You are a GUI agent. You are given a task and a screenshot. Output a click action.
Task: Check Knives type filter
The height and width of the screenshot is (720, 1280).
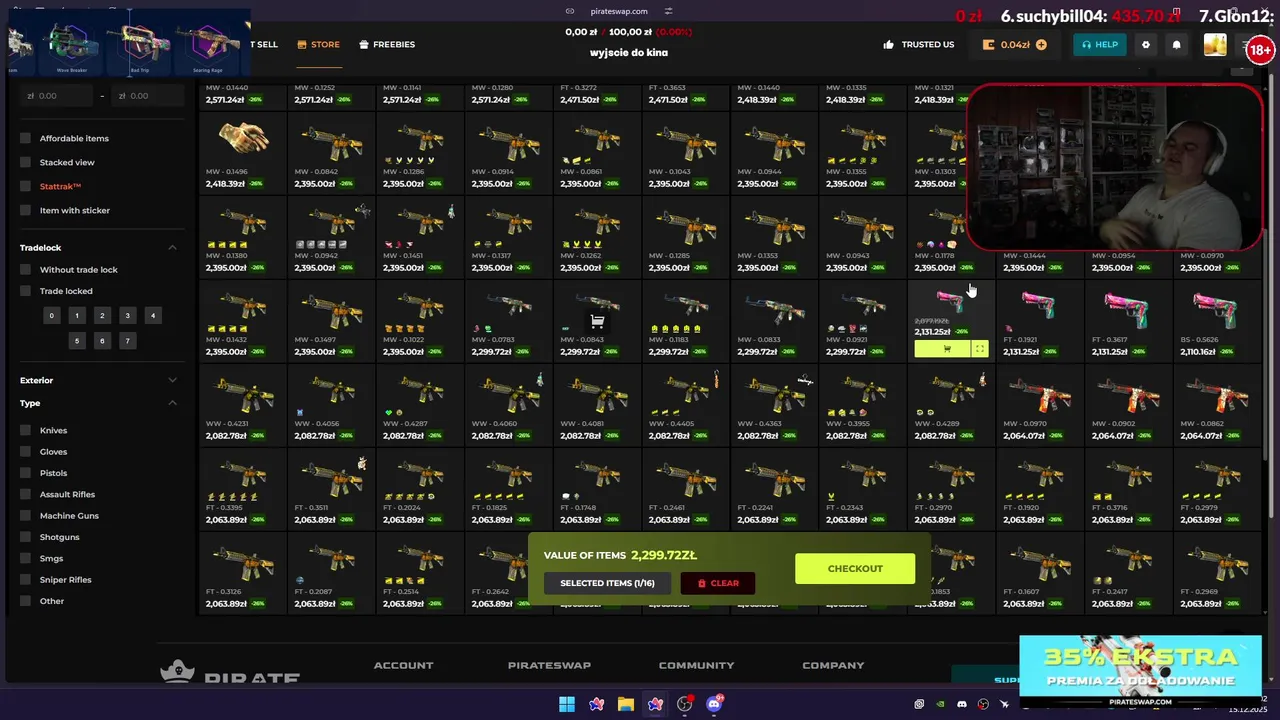[x=26, y=430]
